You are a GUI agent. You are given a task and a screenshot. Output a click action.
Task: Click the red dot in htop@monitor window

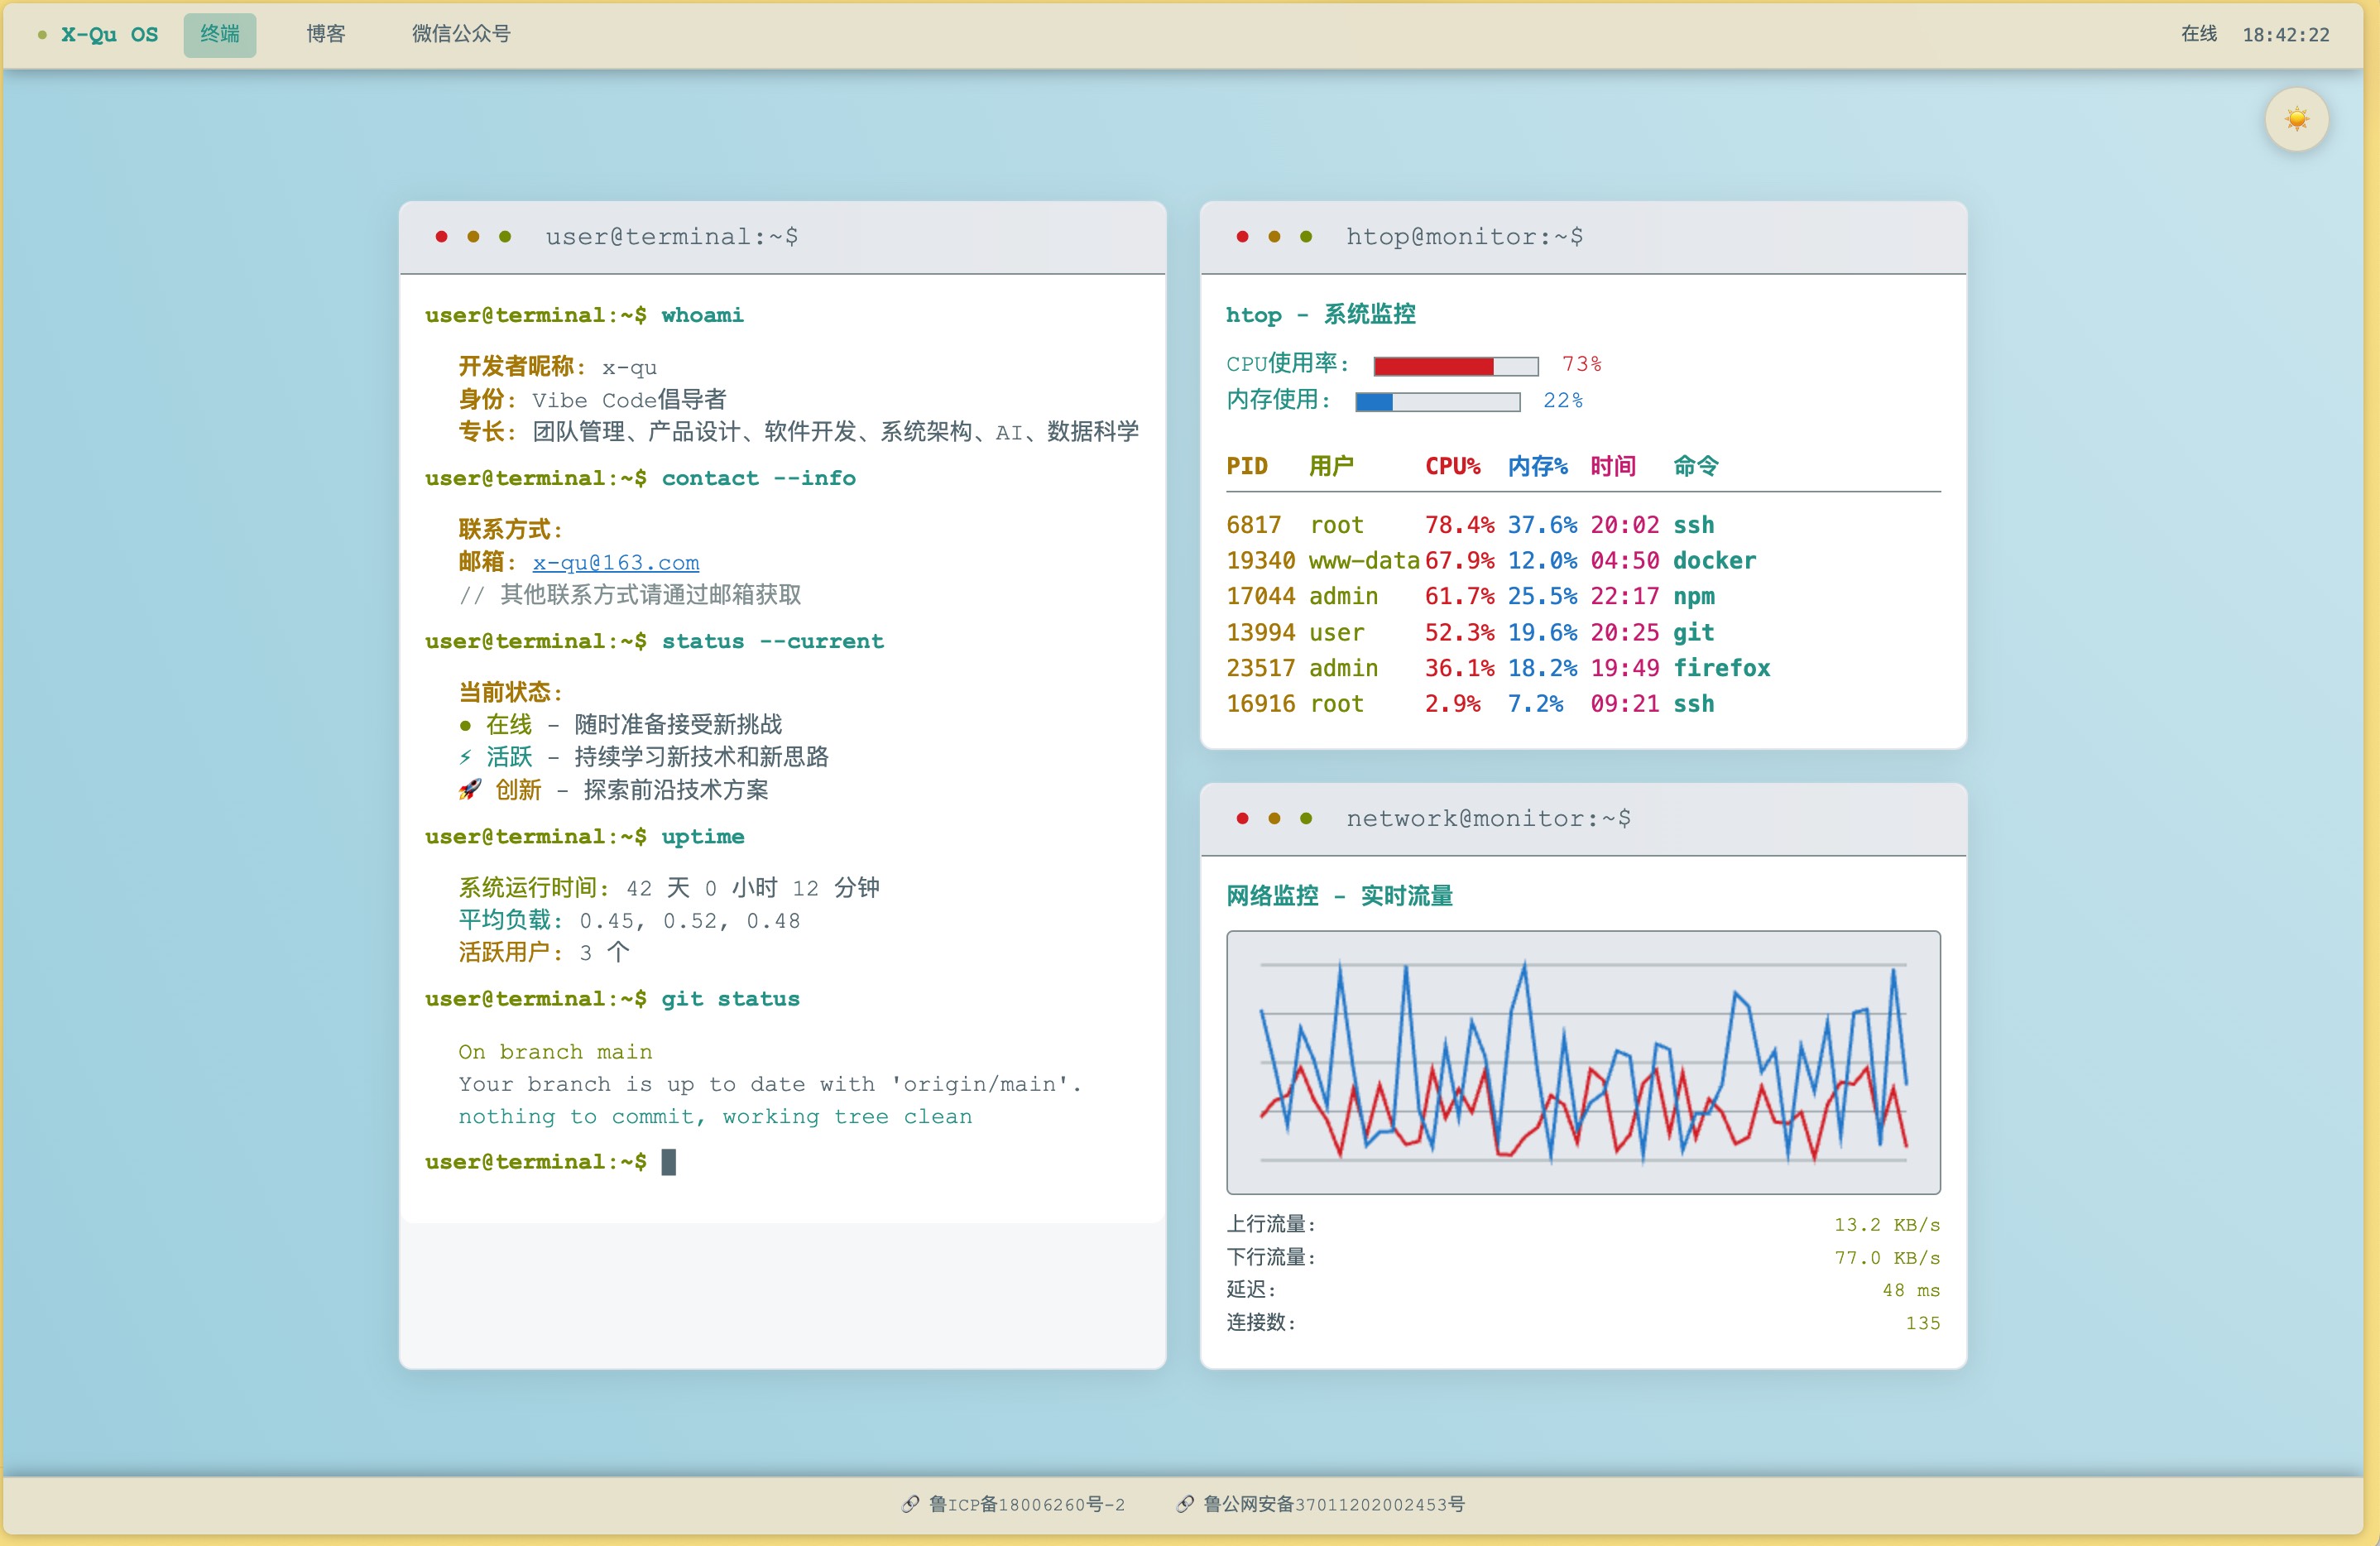click(1242, 237)
